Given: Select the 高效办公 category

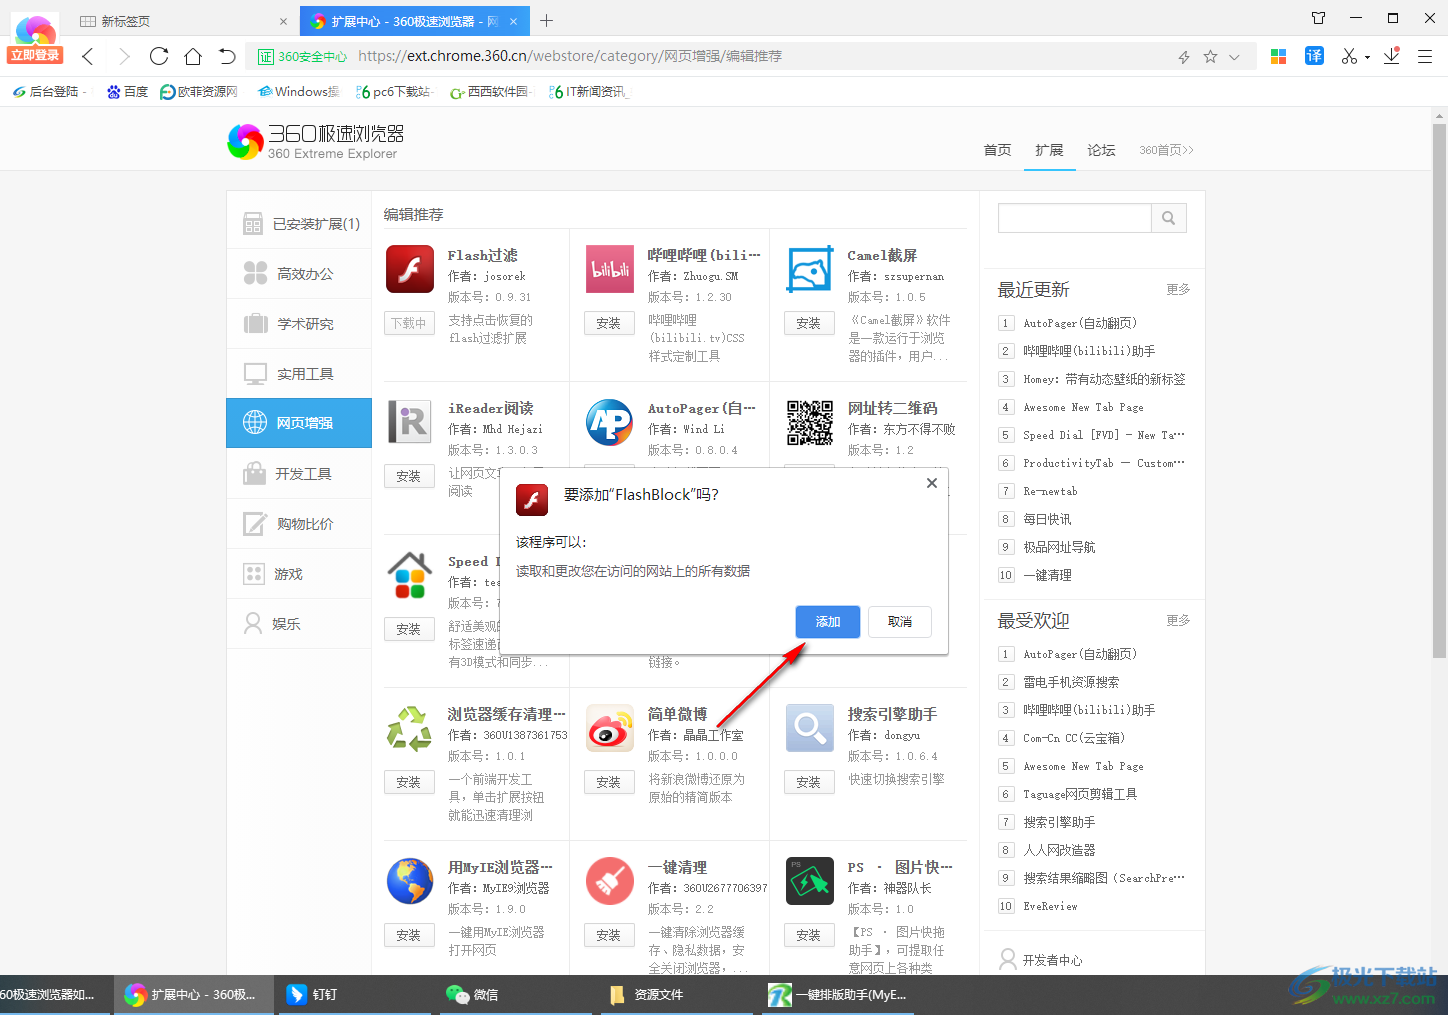Looking at the screenshot, I should coord(299,274).
